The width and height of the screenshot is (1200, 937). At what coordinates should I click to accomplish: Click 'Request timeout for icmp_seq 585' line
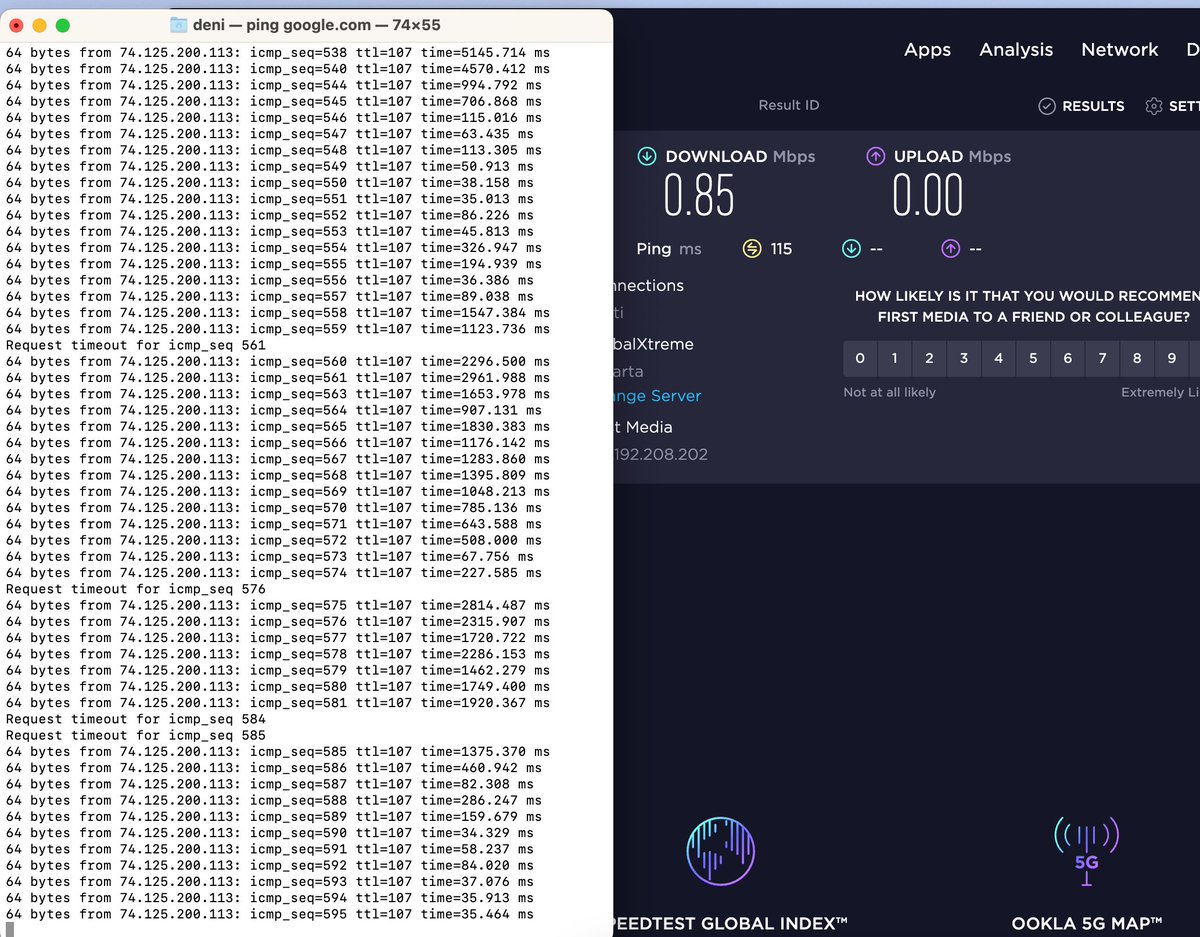click(136, 735)
